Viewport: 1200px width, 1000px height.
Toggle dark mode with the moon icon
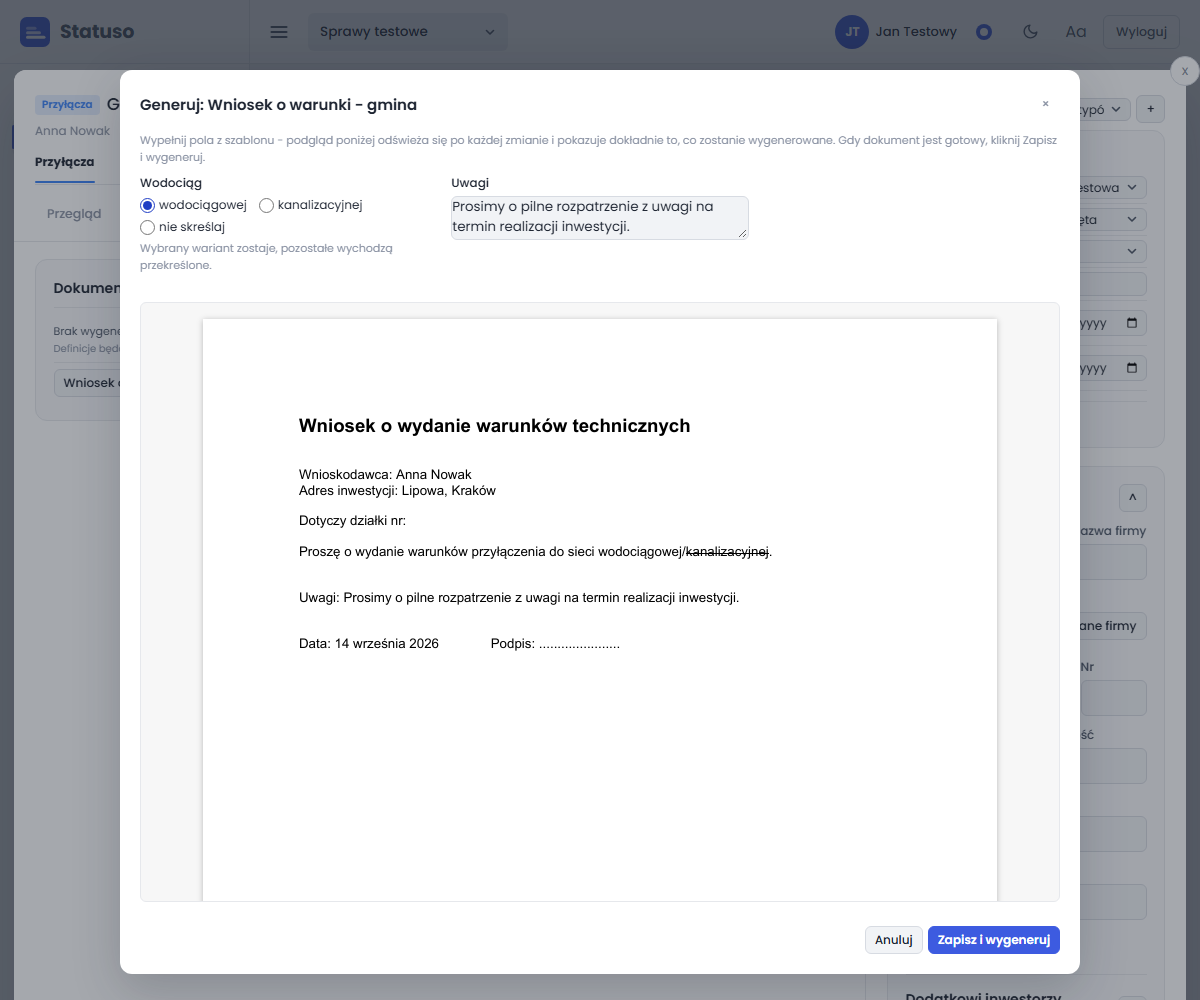(1030, 32)
